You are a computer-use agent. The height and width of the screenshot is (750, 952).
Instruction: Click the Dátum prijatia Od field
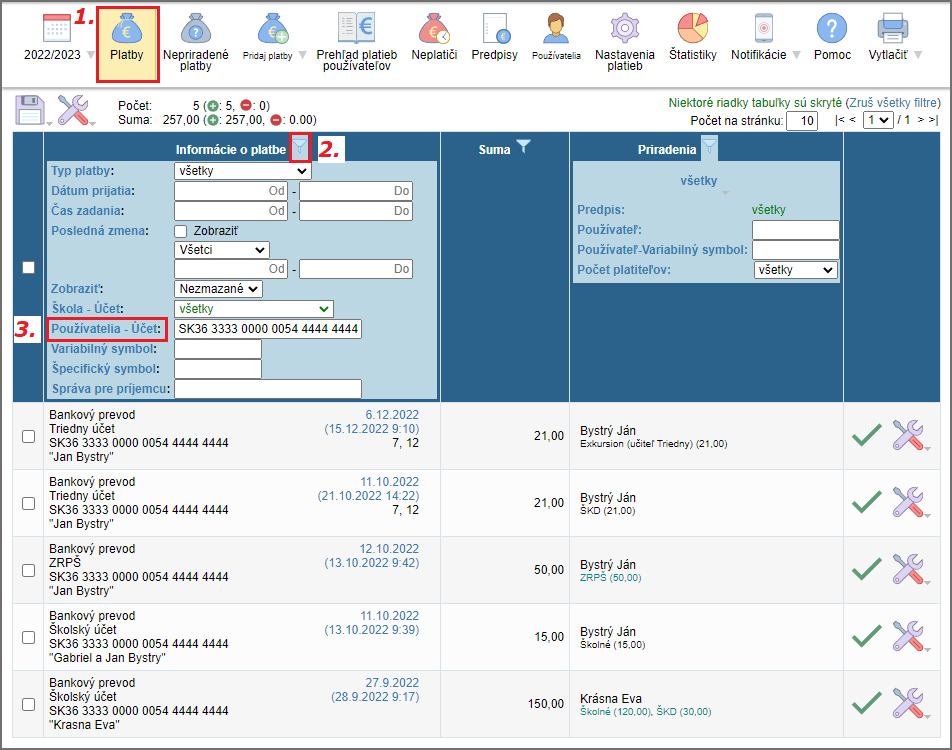[231, 191]
